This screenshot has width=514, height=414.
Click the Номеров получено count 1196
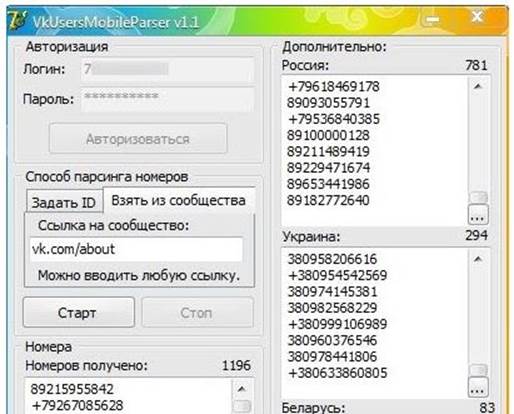point(236,366)
